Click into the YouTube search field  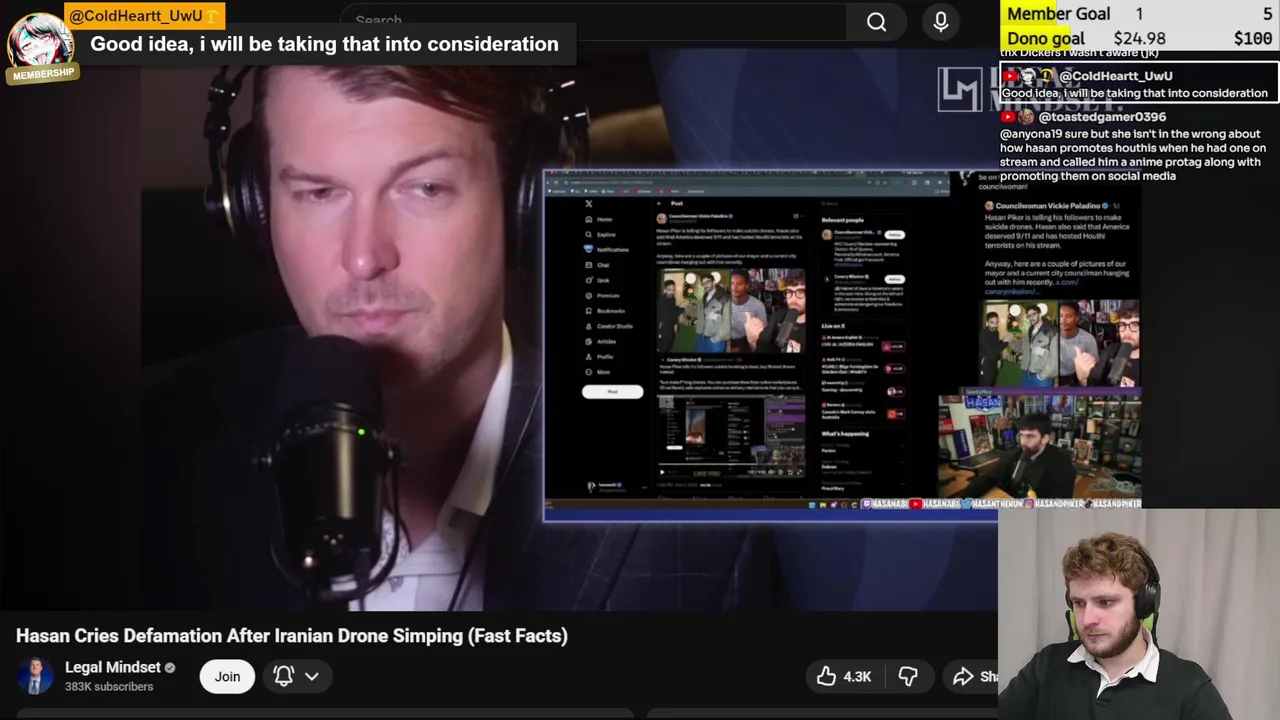click(592, 20)
